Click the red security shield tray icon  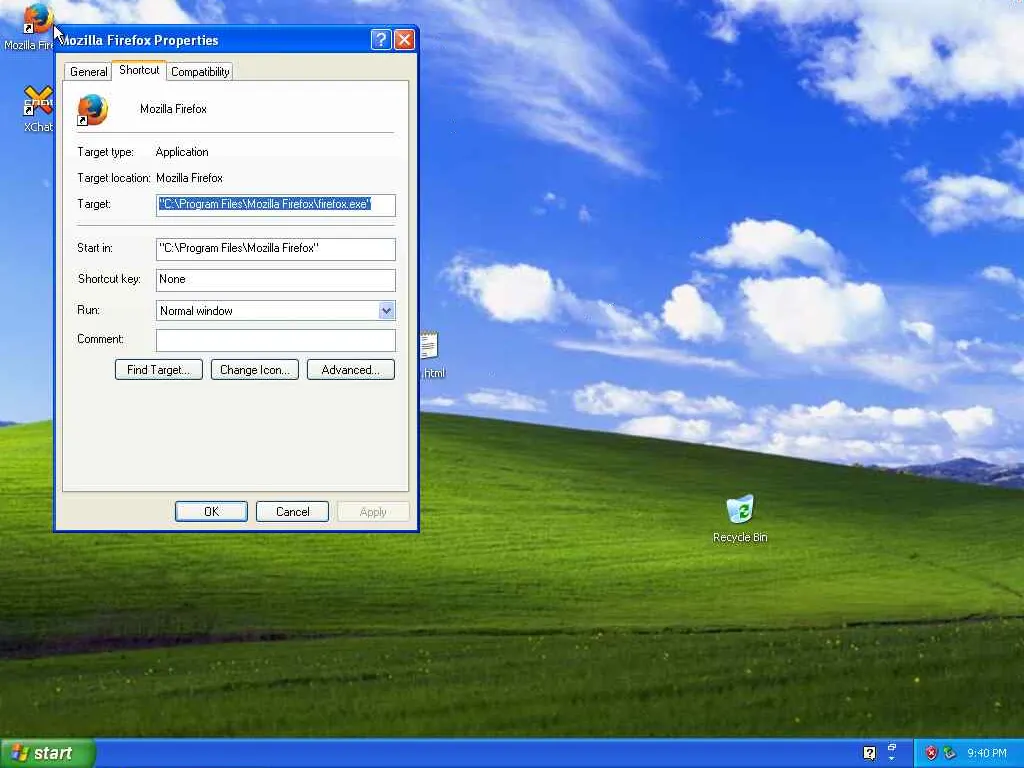point(931,753)
